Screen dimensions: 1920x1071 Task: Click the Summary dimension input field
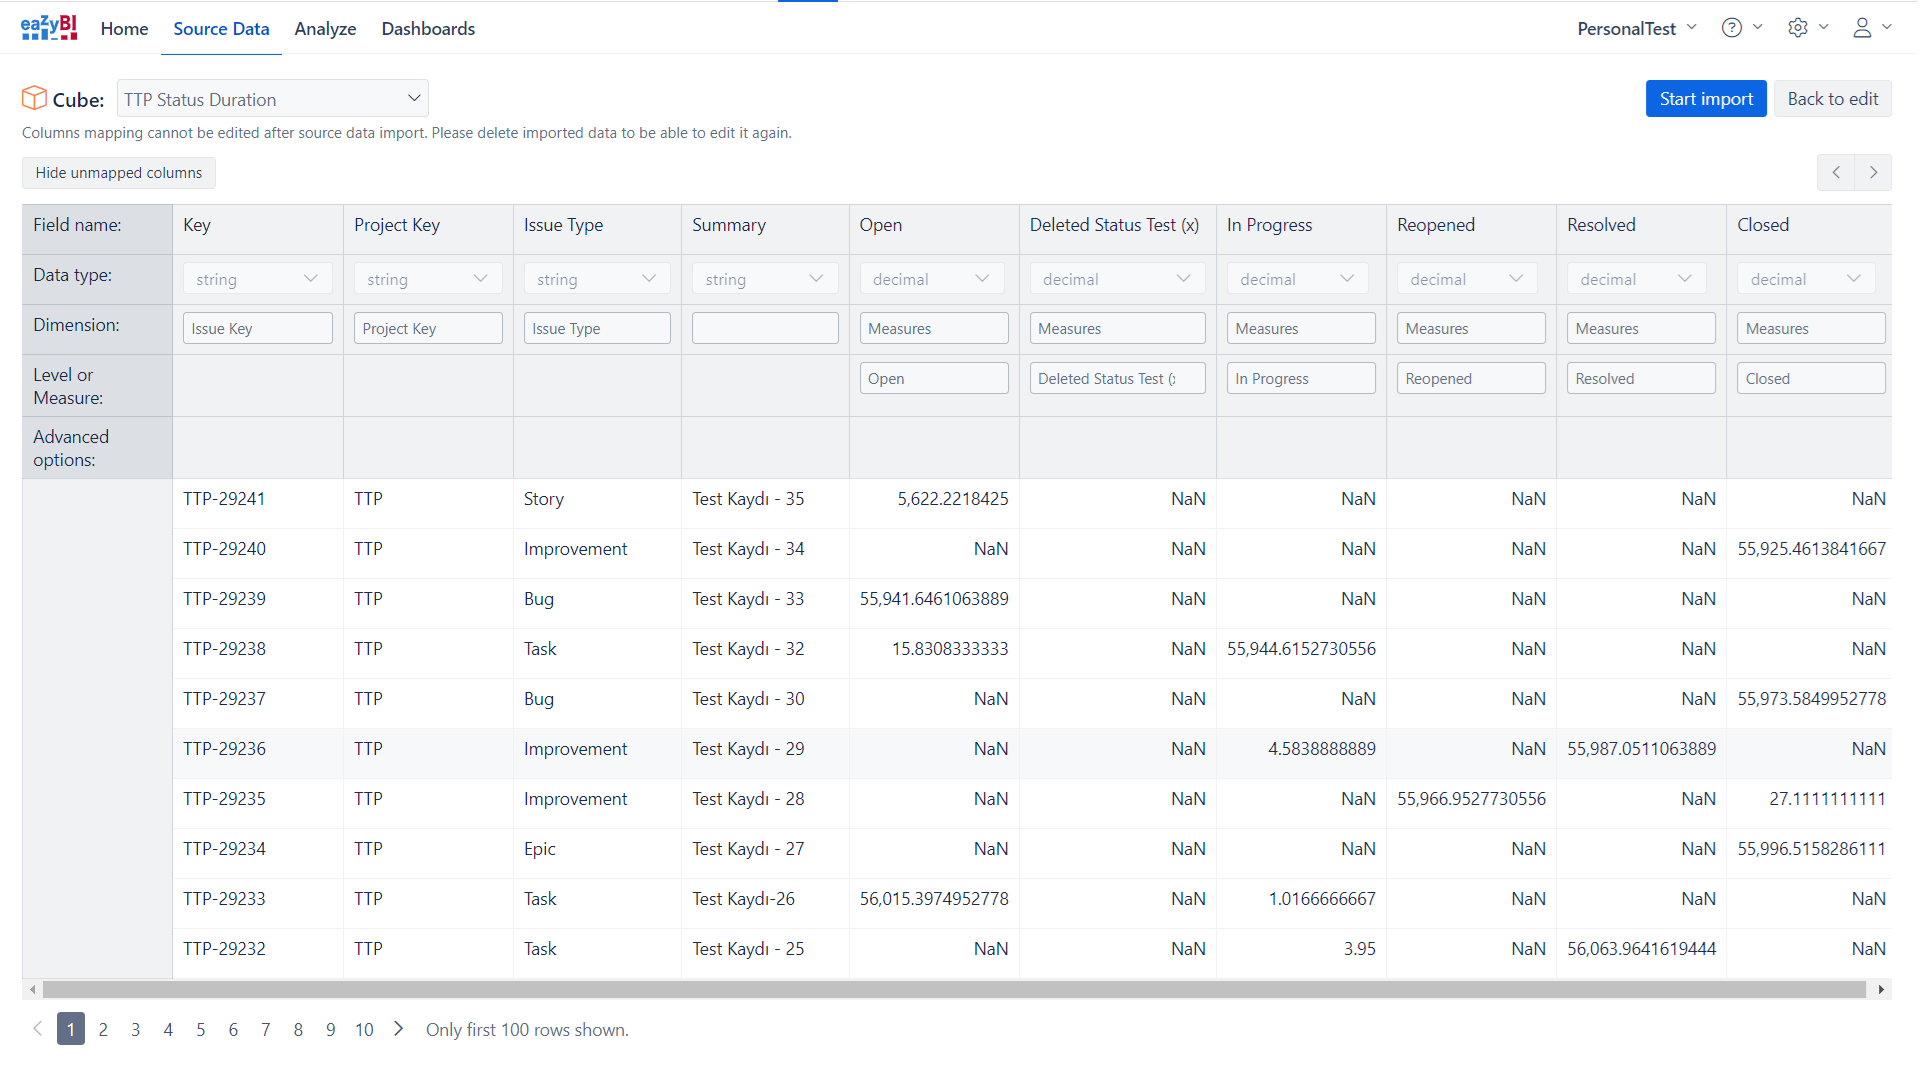click(764, 329)
